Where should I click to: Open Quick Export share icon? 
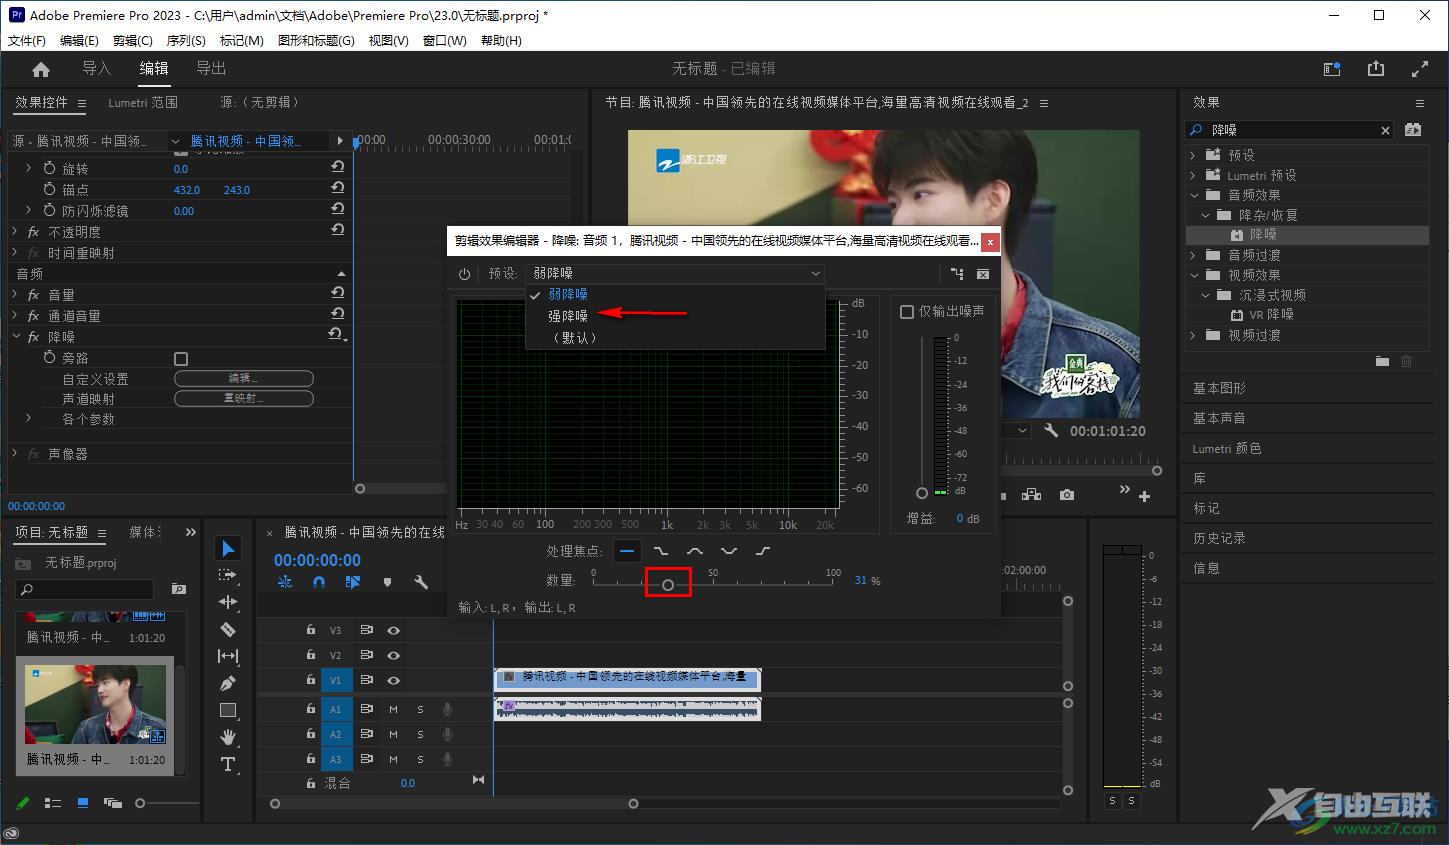1376,69
